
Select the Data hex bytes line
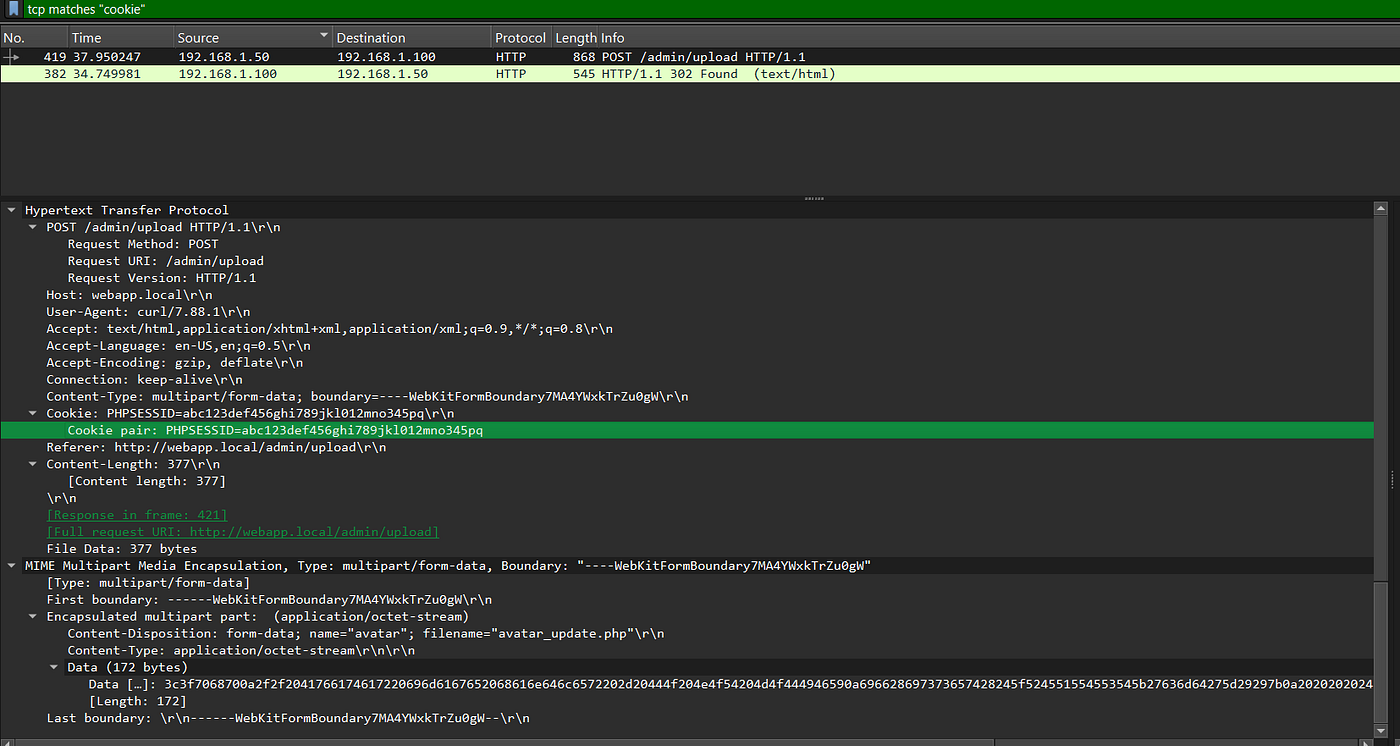coord(730,685)
